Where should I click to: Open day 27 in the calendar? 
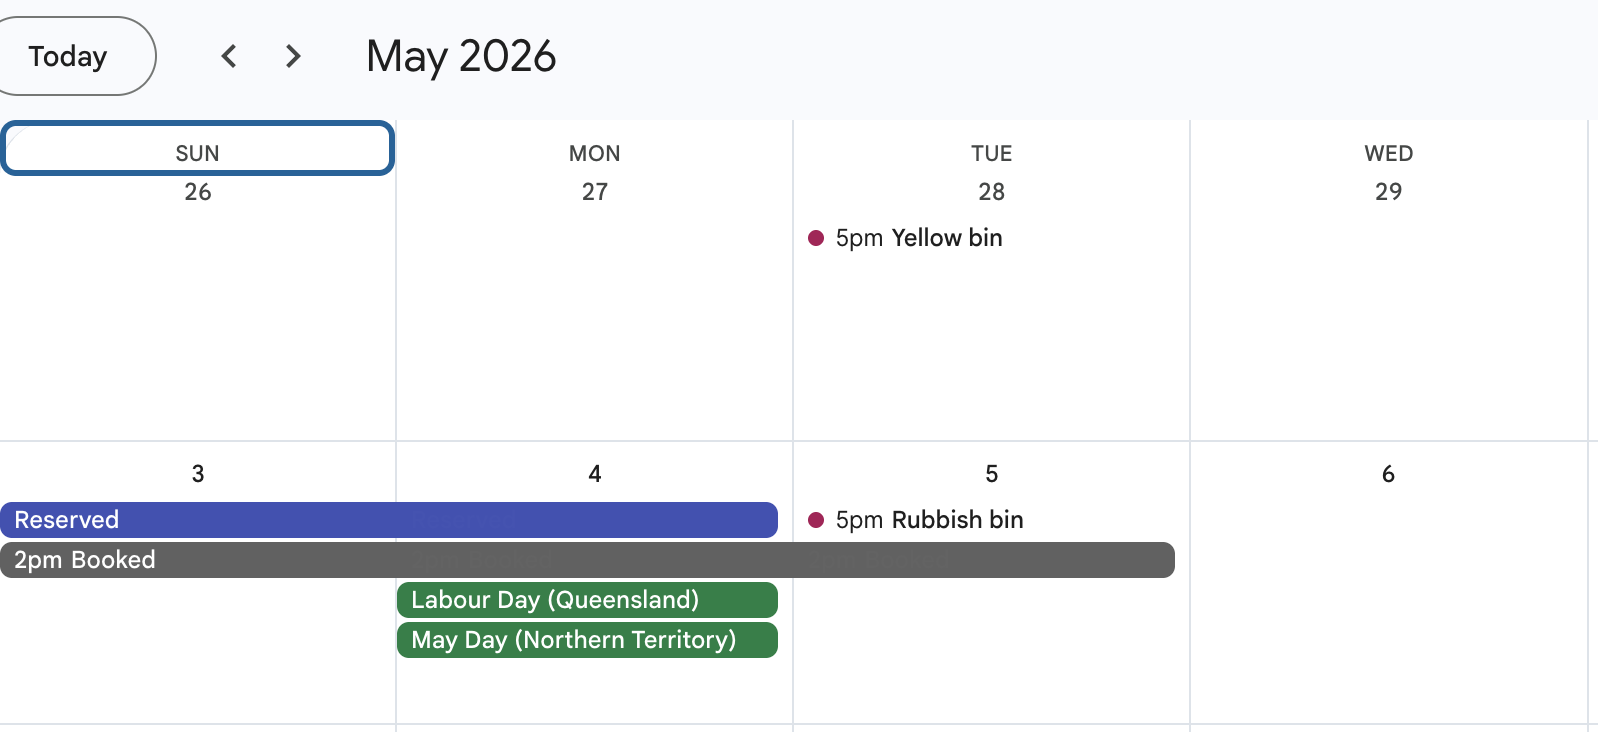pyautogui.click(x=594, y=192)
